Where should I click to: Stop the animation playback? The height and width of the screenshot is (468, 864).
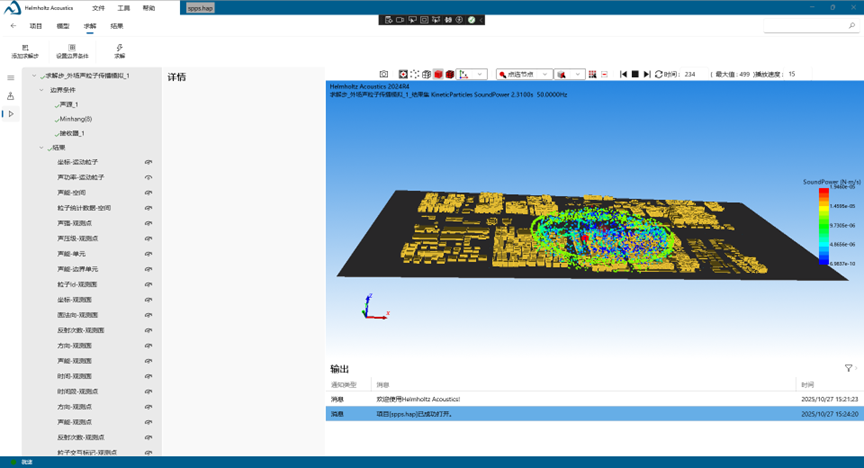(635, 74)
